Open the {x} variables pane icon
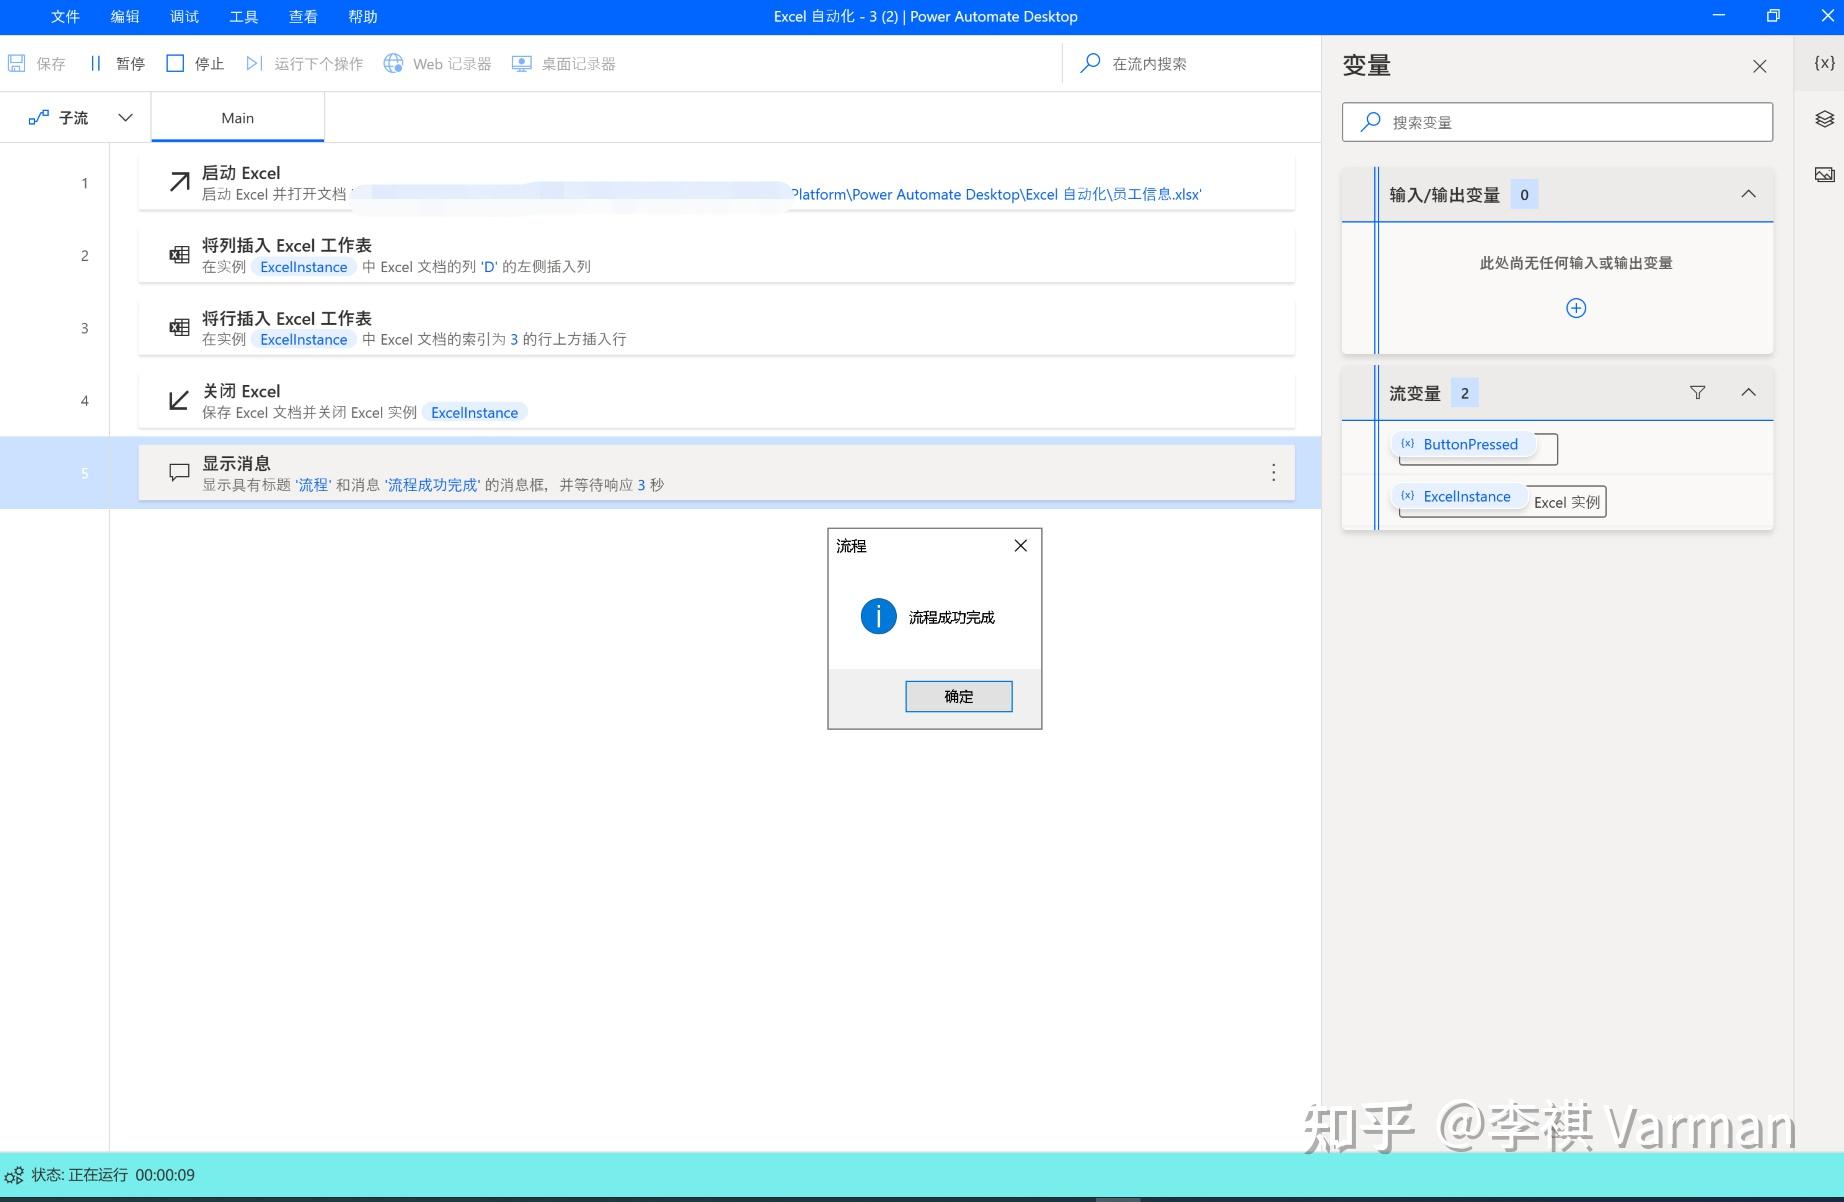Image resolution: width=1844 pixels, height=1202 pixels. [1824, 63]
